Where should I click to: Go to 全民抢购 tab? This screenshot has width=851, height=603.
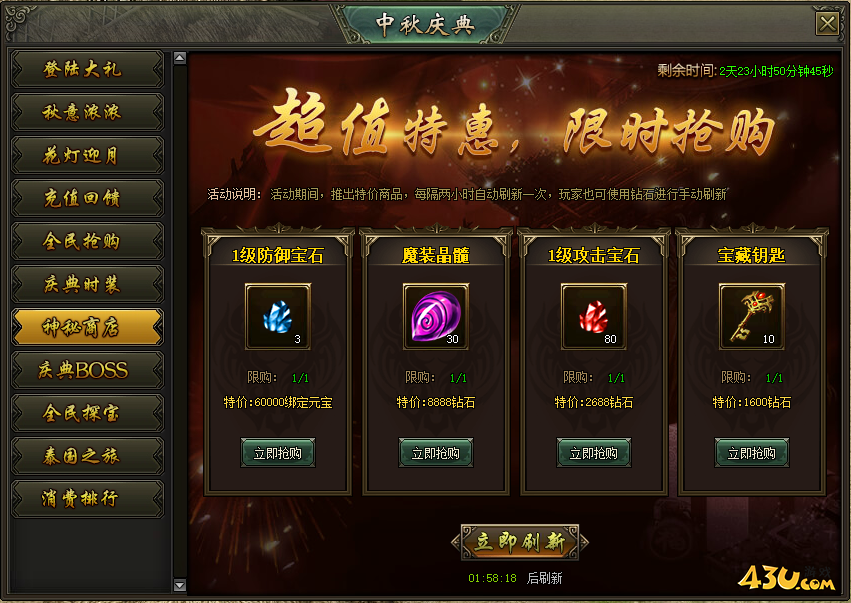point(87,241)
